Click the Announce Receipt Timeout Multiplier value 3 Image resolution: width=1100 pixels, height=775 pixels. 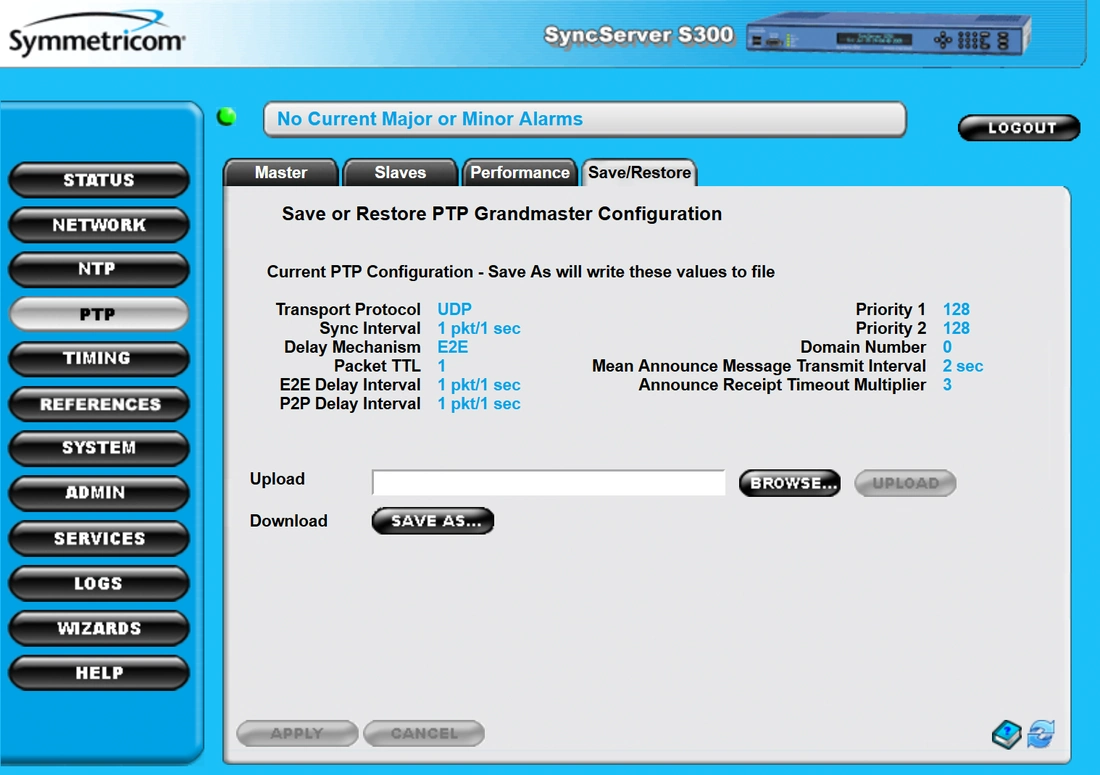[x=947, y=385]
